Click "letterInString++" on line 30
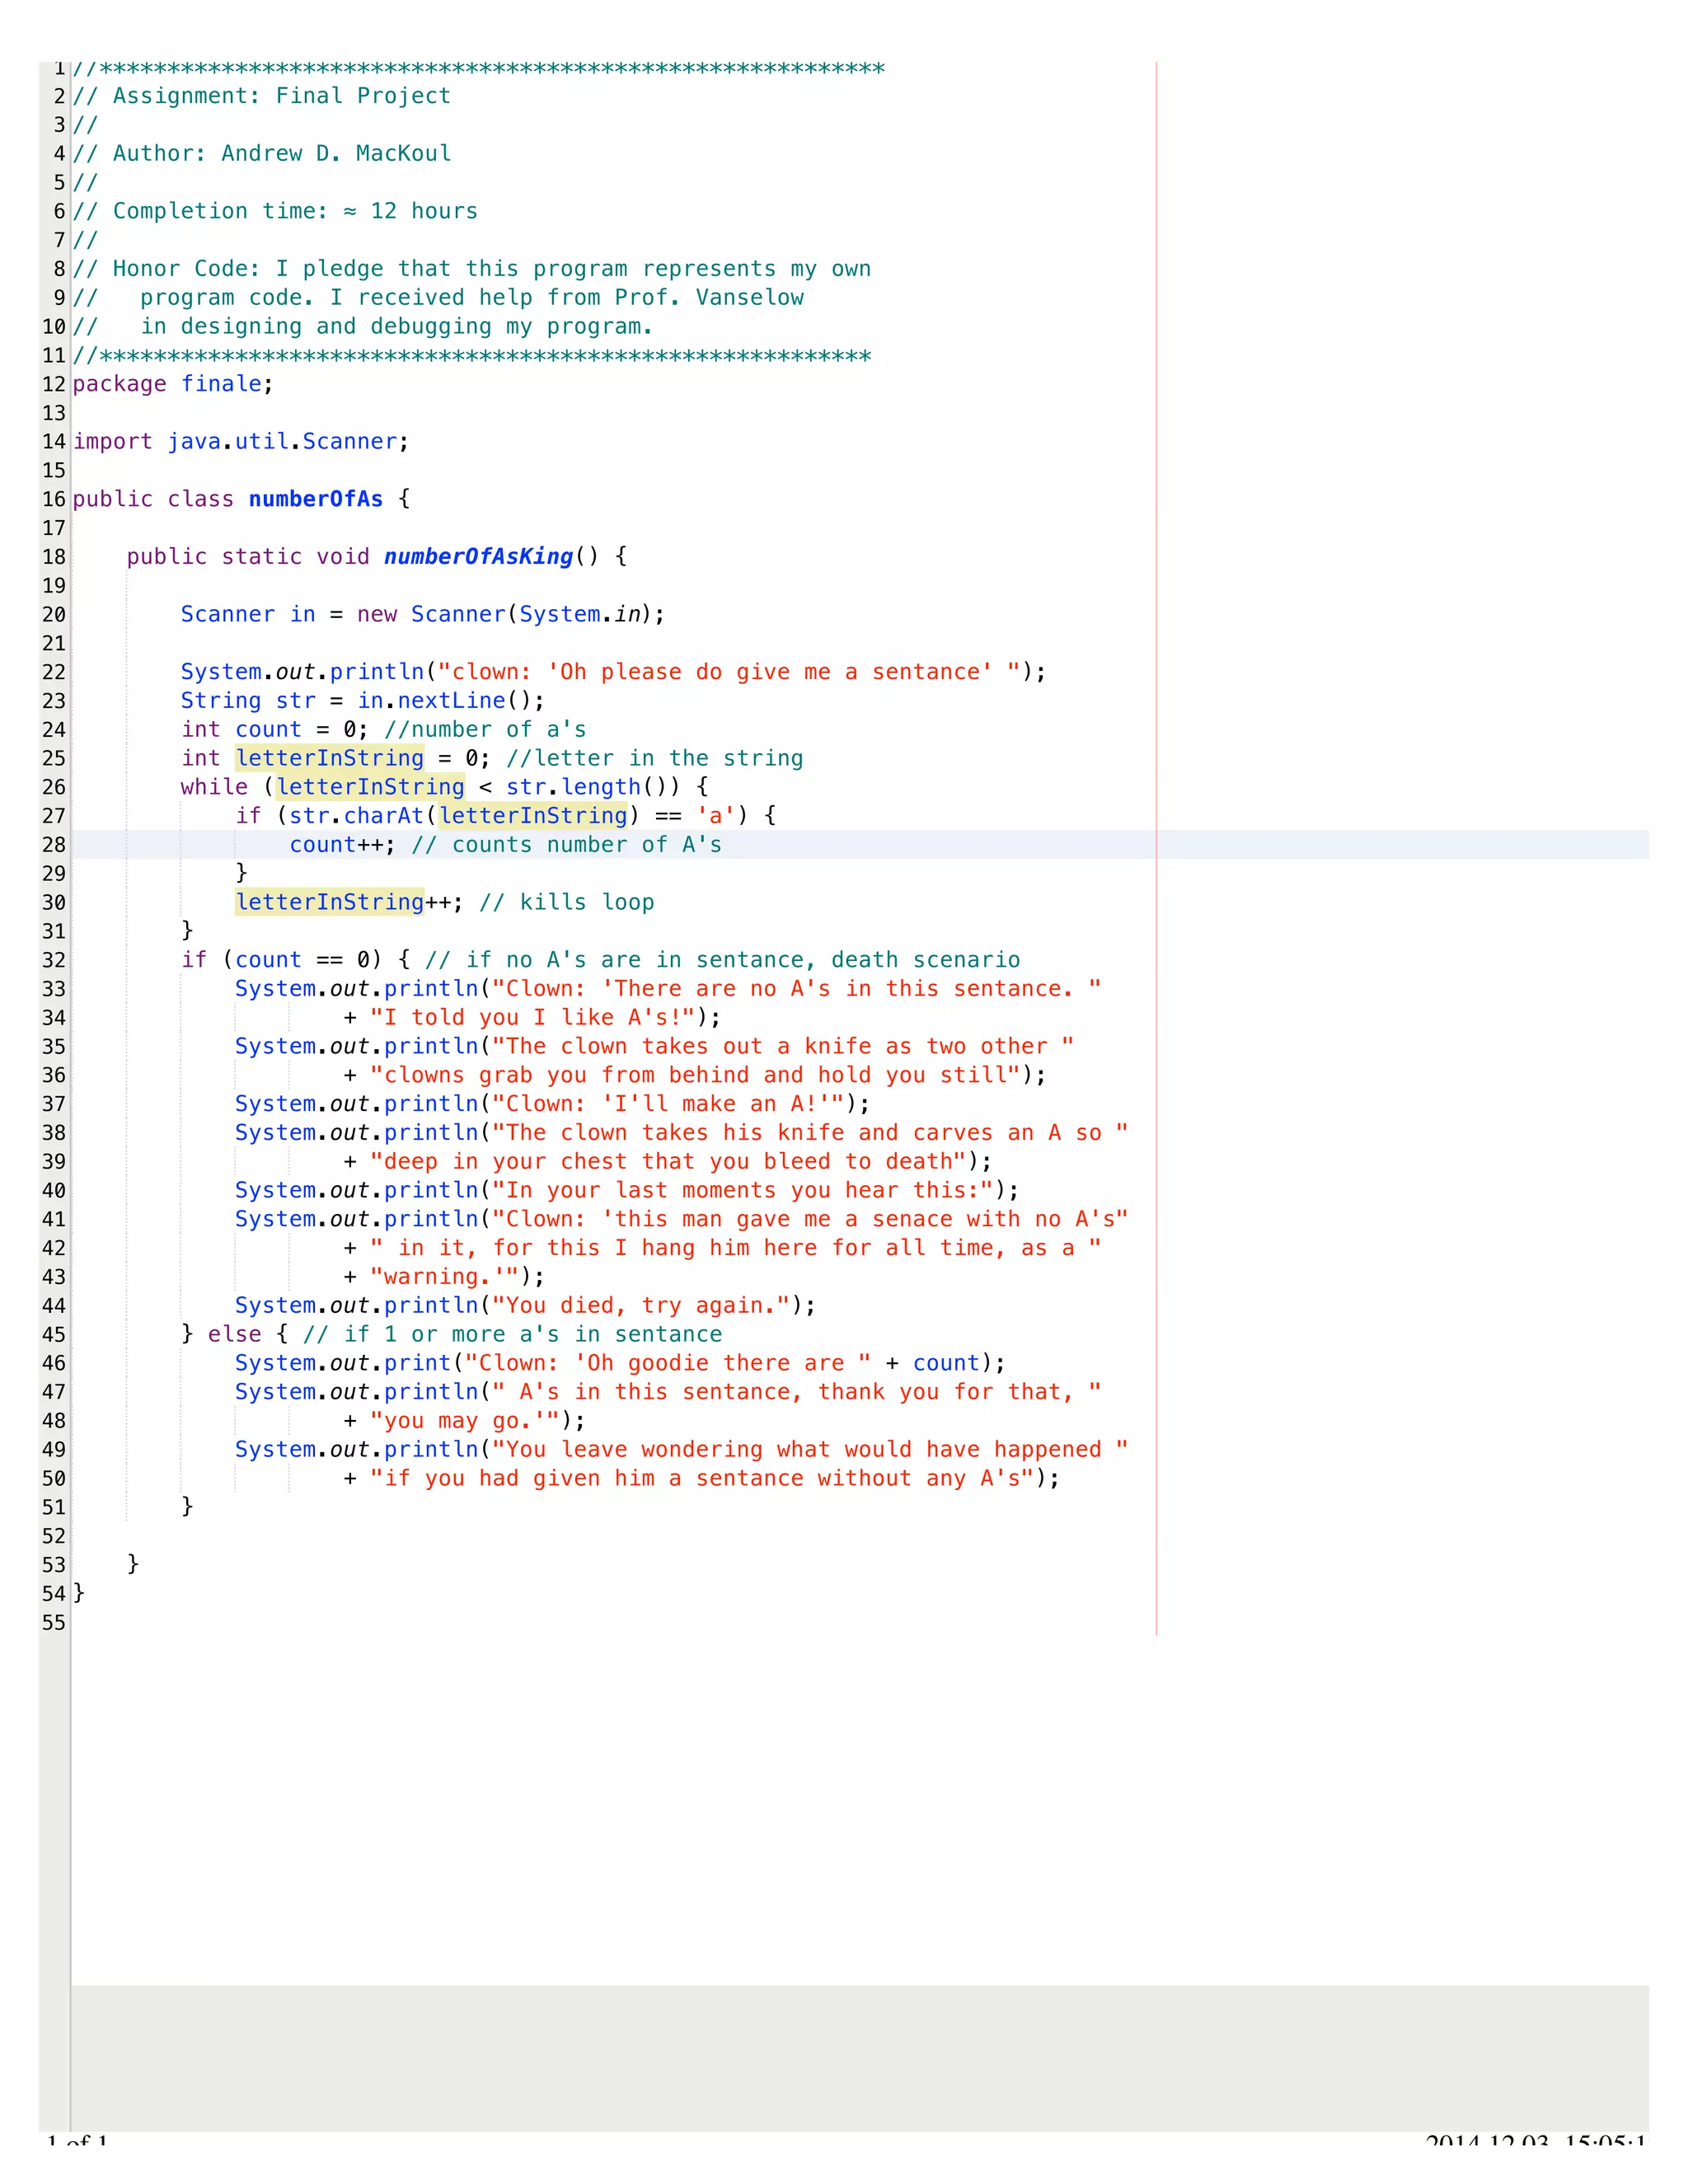Viewport: 1688px width, 2184px height. click(343, 902)
